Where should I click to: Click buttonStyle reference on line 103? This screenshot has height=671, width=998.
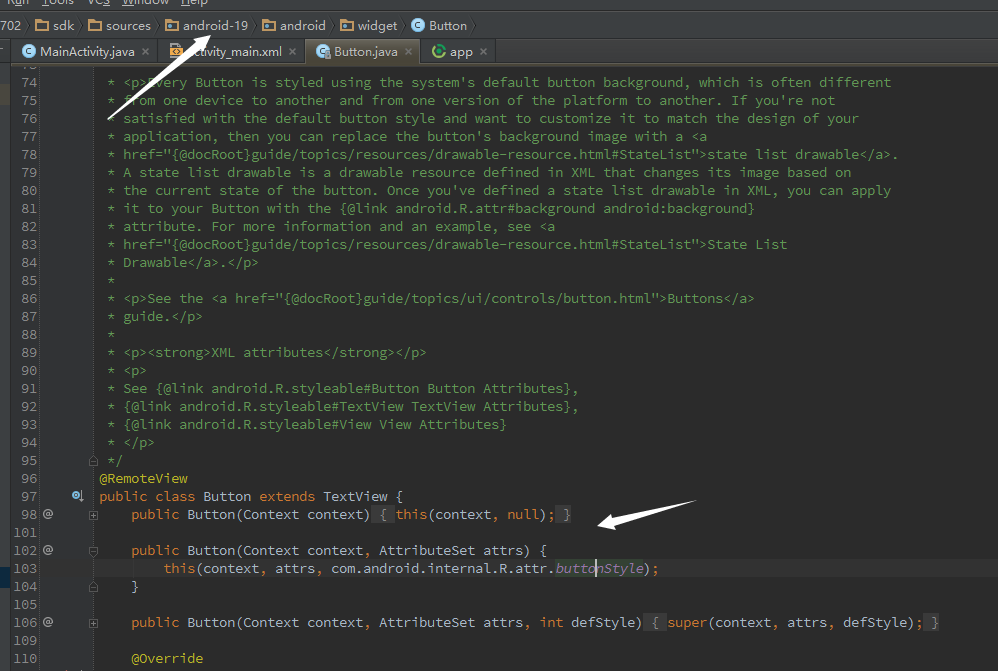pos(599,568)
